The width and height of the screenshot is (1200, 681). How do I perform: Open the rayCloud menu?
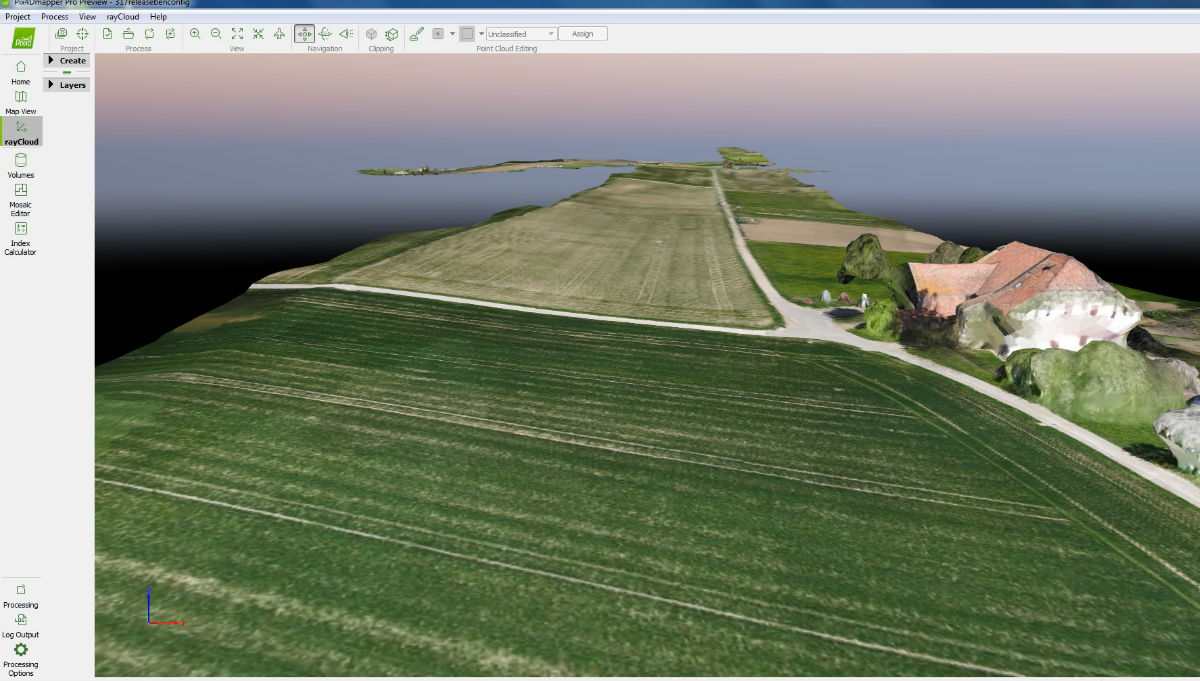[x=123, y=17]
